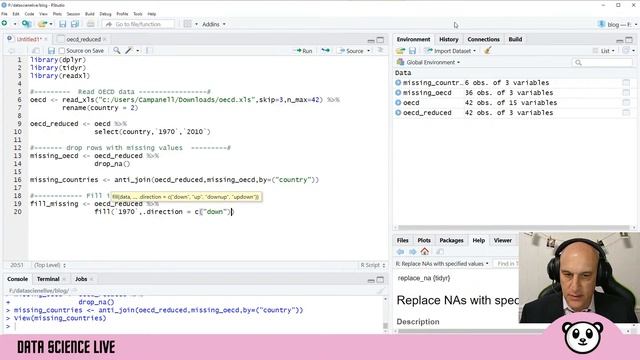Click the Source button
The height and width of the screenshot is (360, 640).
[x=351, y=51]
